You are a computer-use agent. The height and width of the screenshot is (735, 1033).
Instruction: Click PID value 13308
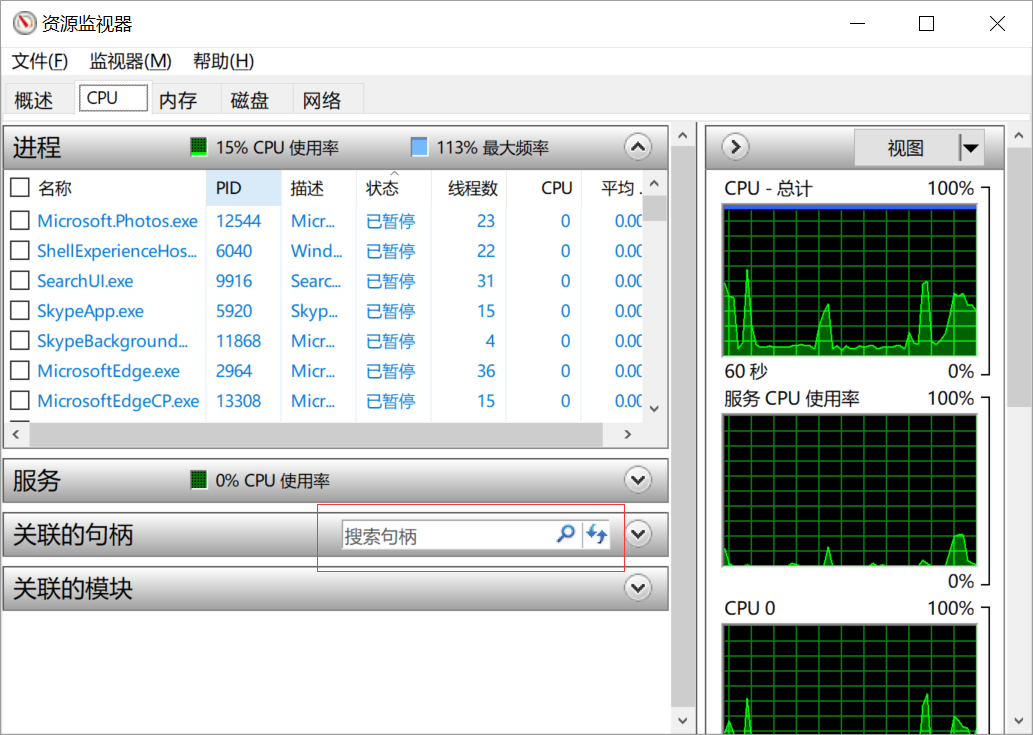point(238,401)
